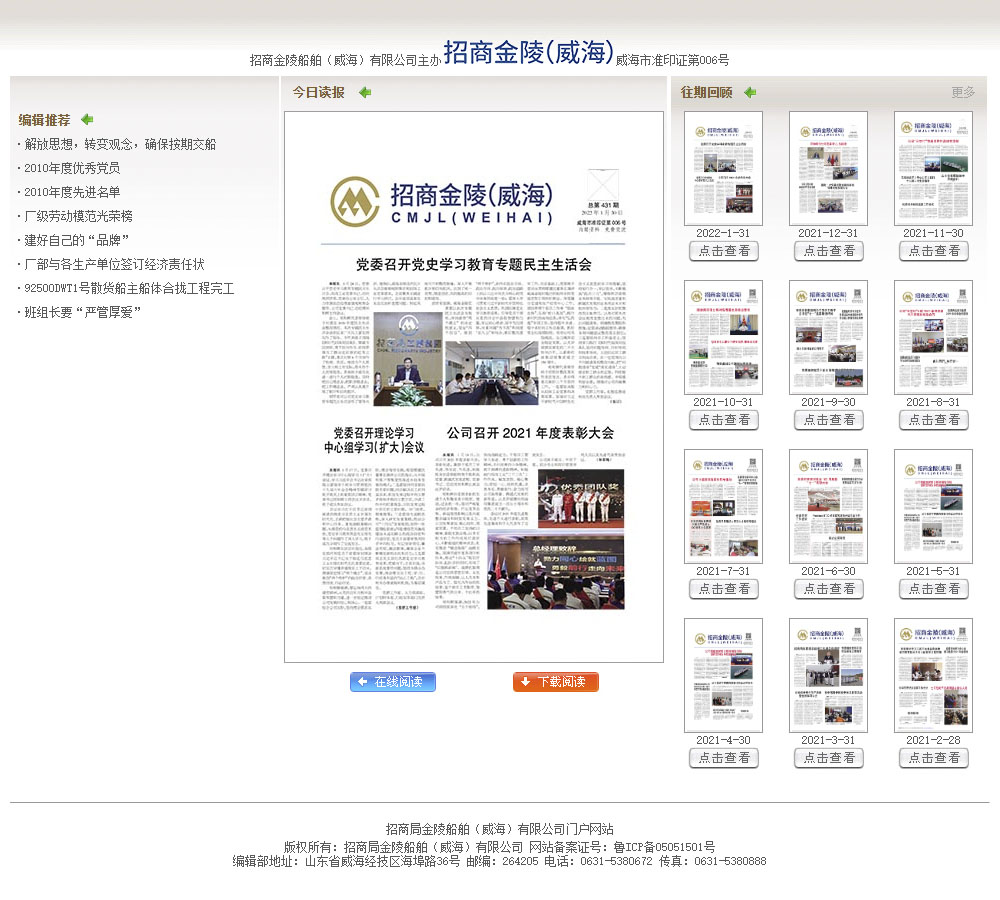This screenshot has width=1000, height=900.
Task: Click the 下载阅读 button
Action: [555, 682]
